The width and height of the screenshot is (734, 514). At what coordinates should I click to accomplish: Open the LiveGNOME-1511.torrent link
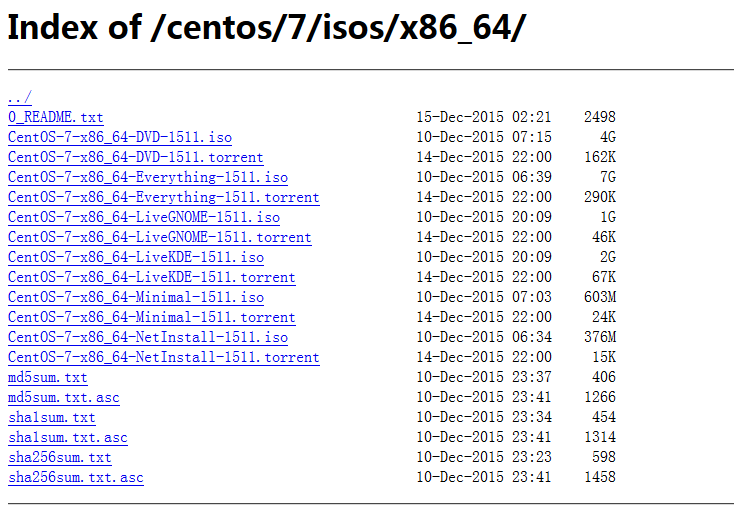160,237
